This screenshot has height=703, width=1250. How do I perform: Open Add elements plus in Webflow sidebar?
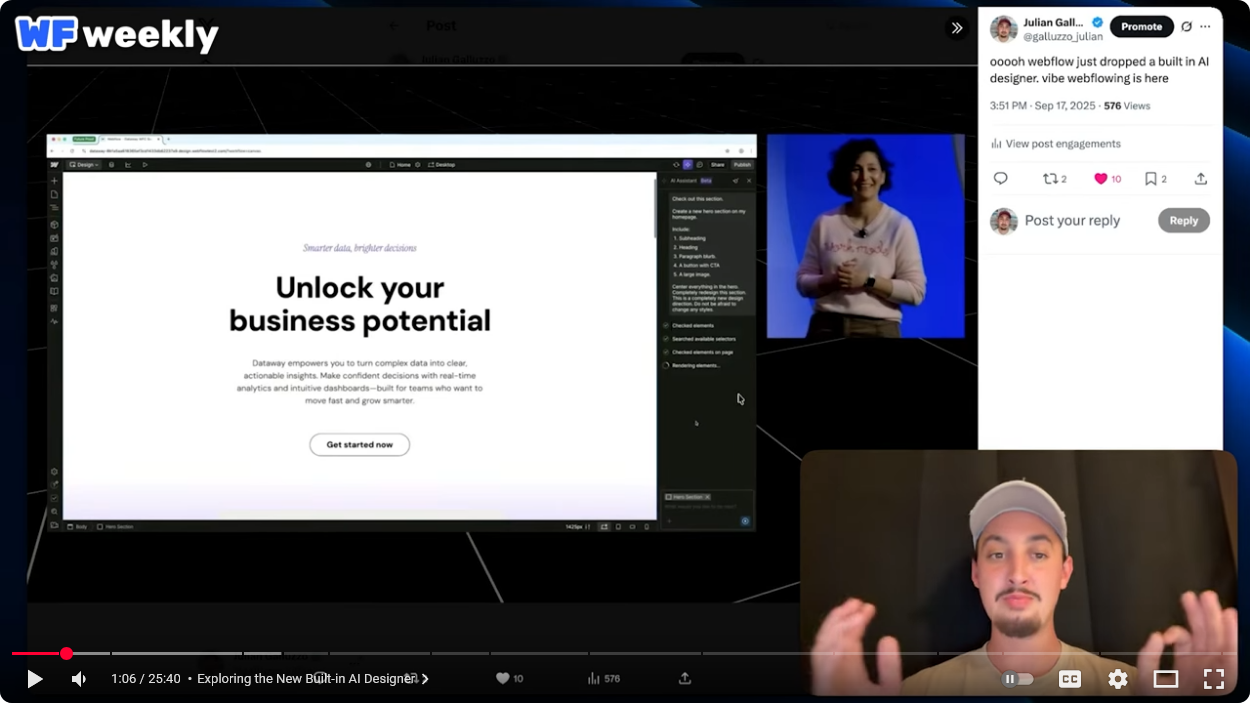click(x=54, y=181)
